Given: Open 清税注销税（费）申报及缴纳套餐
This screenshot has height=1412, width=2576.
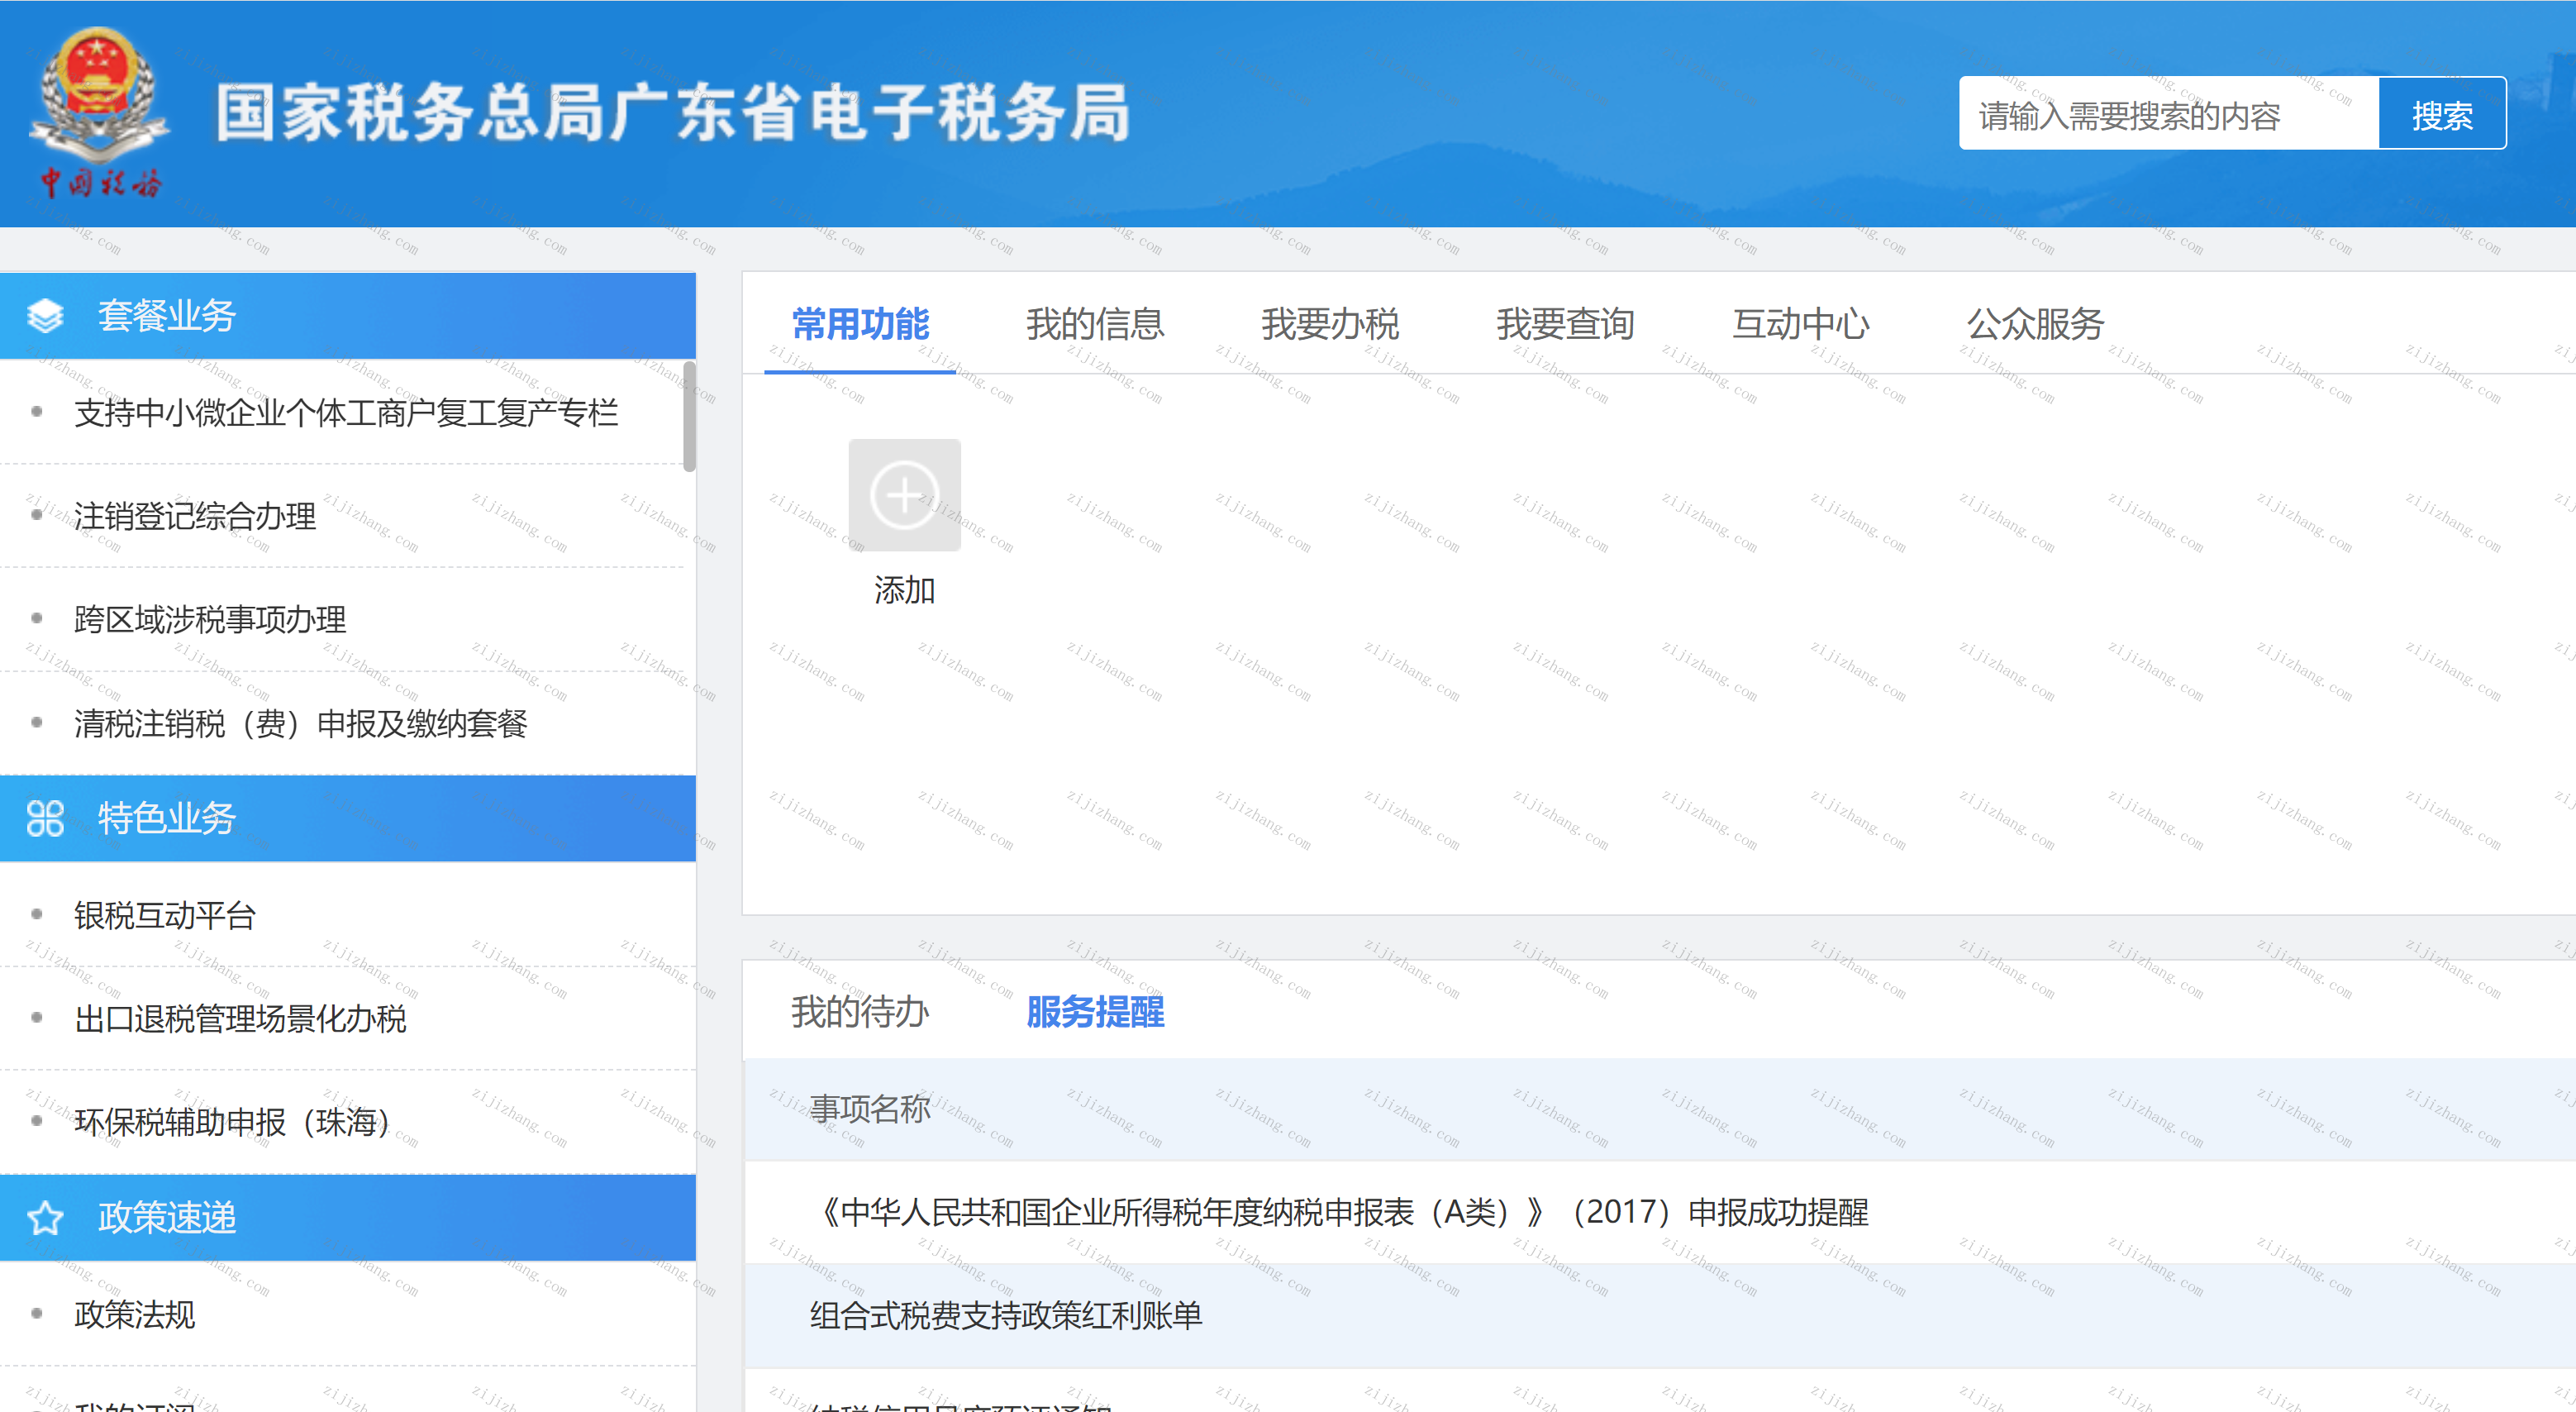Looking at the screenshot, I should tap(300, 724).
